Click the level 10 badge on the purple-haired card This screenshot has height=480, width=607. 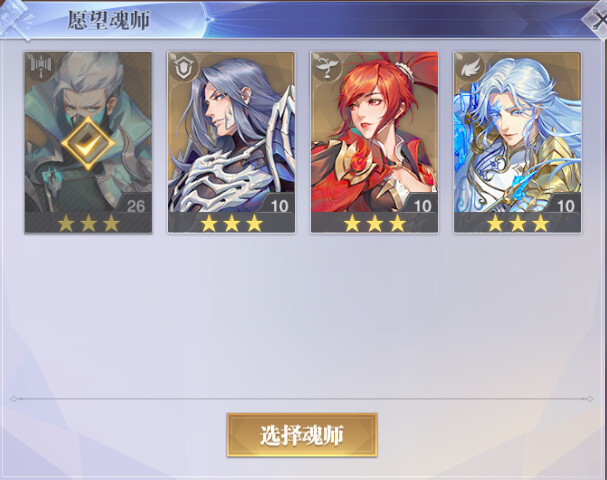coord(279,206)
